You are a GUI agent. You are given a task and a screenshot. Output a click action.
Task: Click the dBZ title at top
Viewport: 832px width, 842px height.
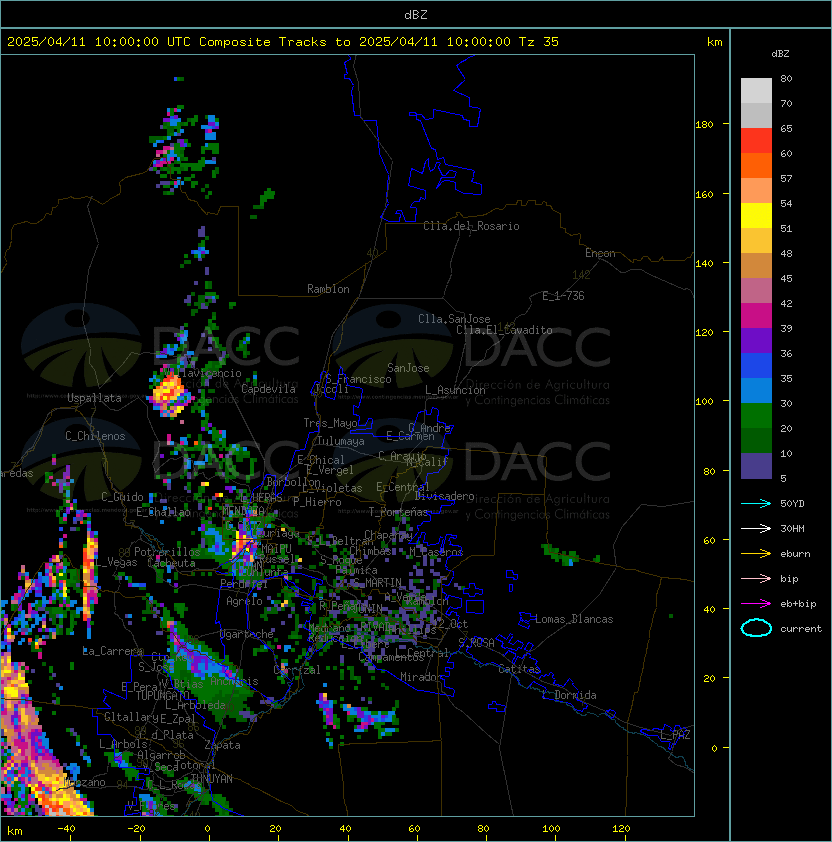(416, 14)
